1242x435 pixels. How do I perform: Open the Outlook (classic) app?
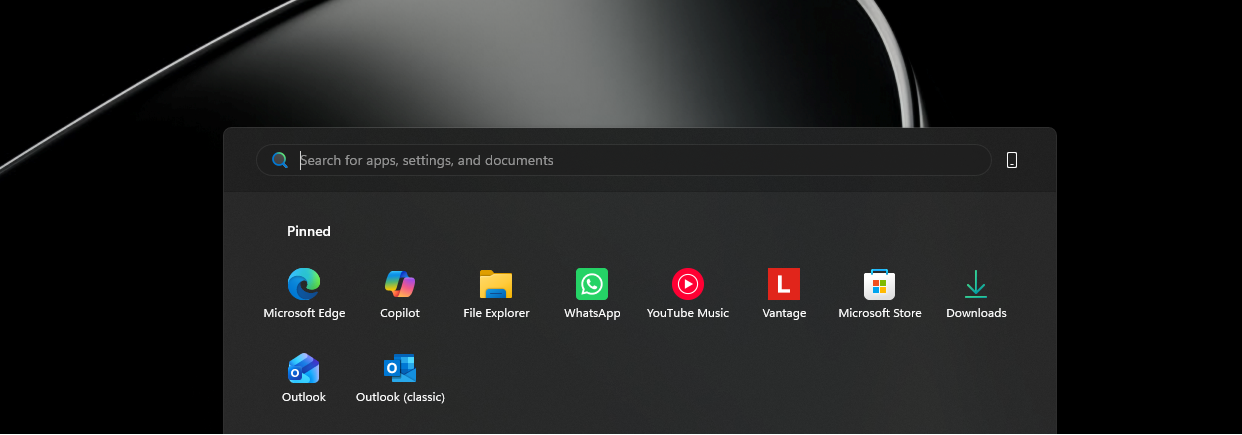(400, 378)
